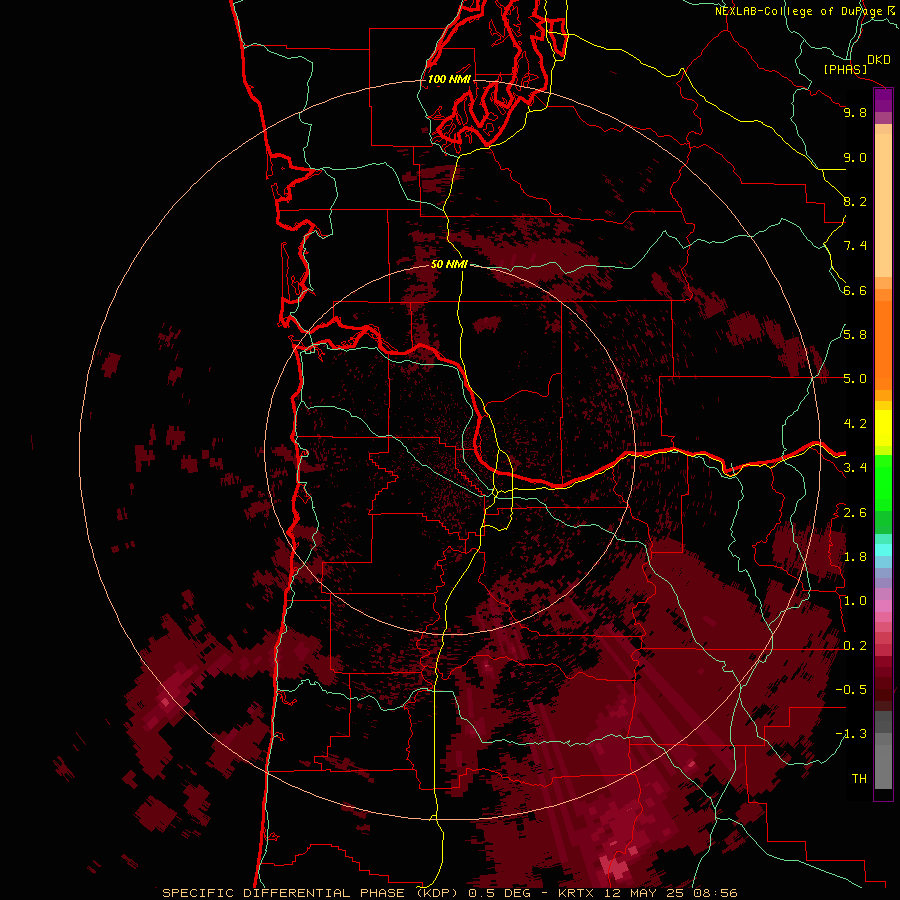Click the 2.6 value on the color scale
The height and width of the screenshot is (900, 900).
coord(855,513)
